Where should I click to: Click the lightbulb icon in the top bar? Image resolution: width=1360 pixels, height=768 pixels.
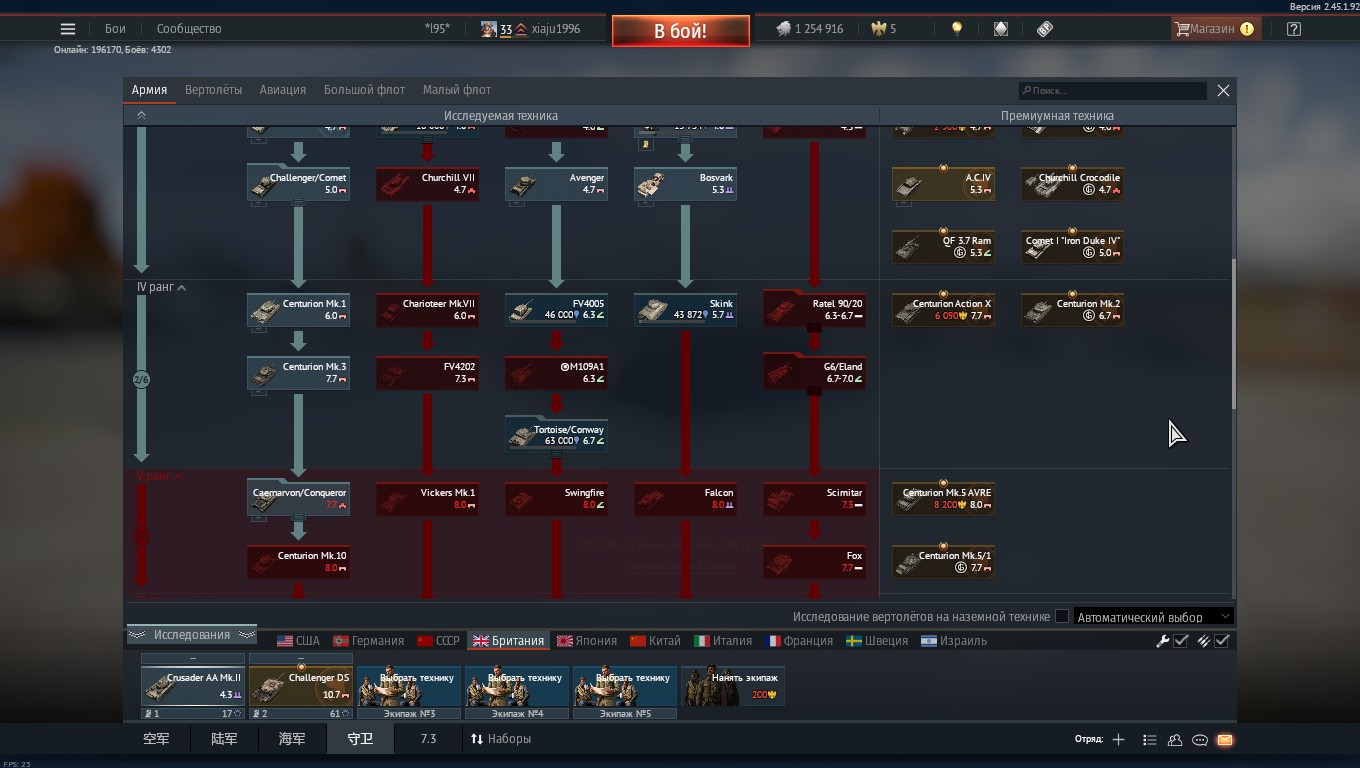pyautogui.click(x=957, y=29)
